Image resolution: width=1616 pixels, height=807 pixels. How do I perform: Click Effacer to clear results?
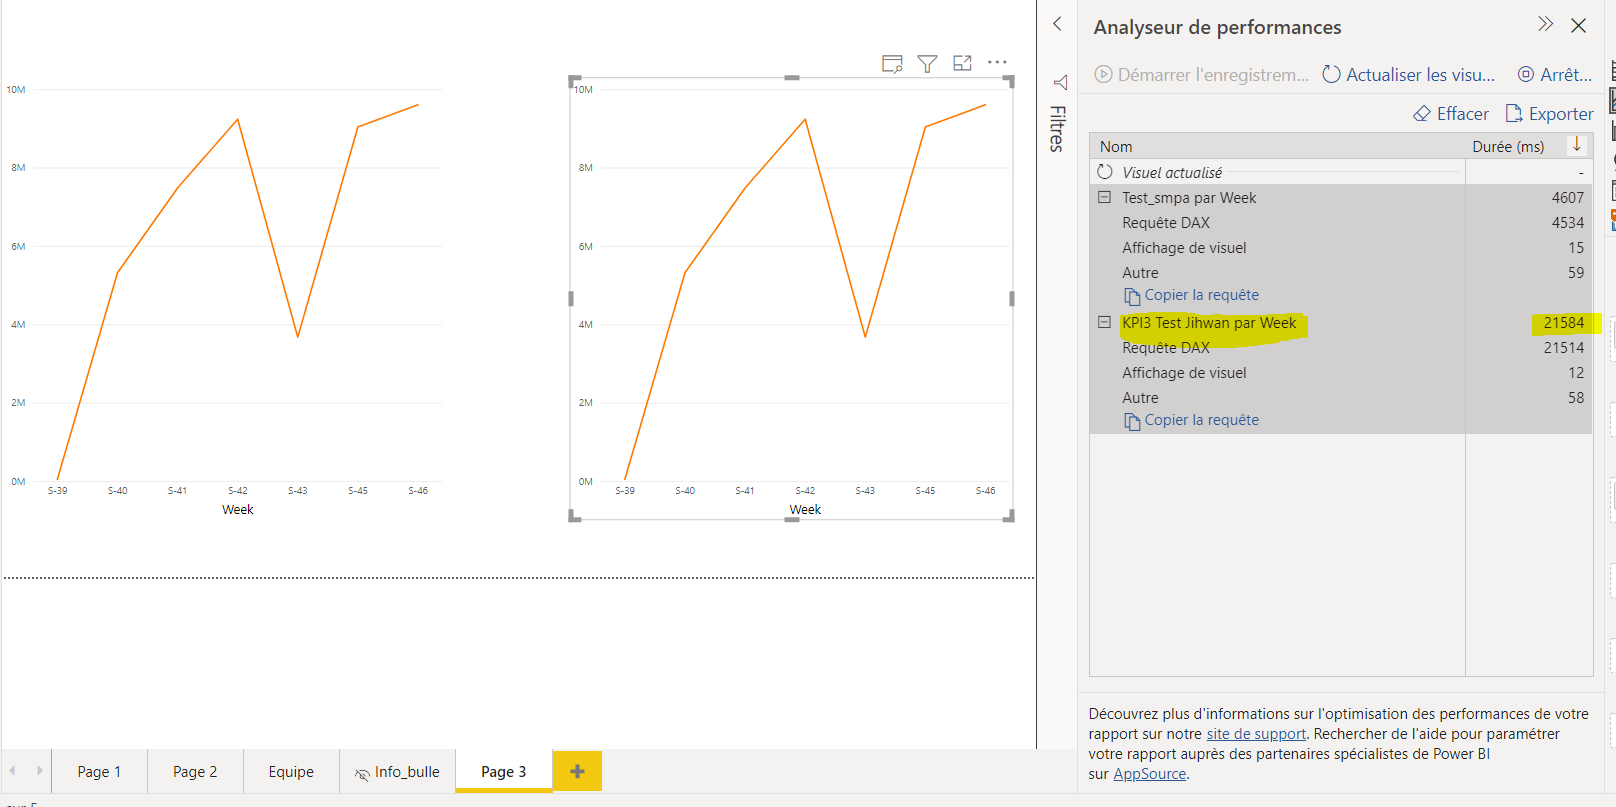[x=1450, y=114]
